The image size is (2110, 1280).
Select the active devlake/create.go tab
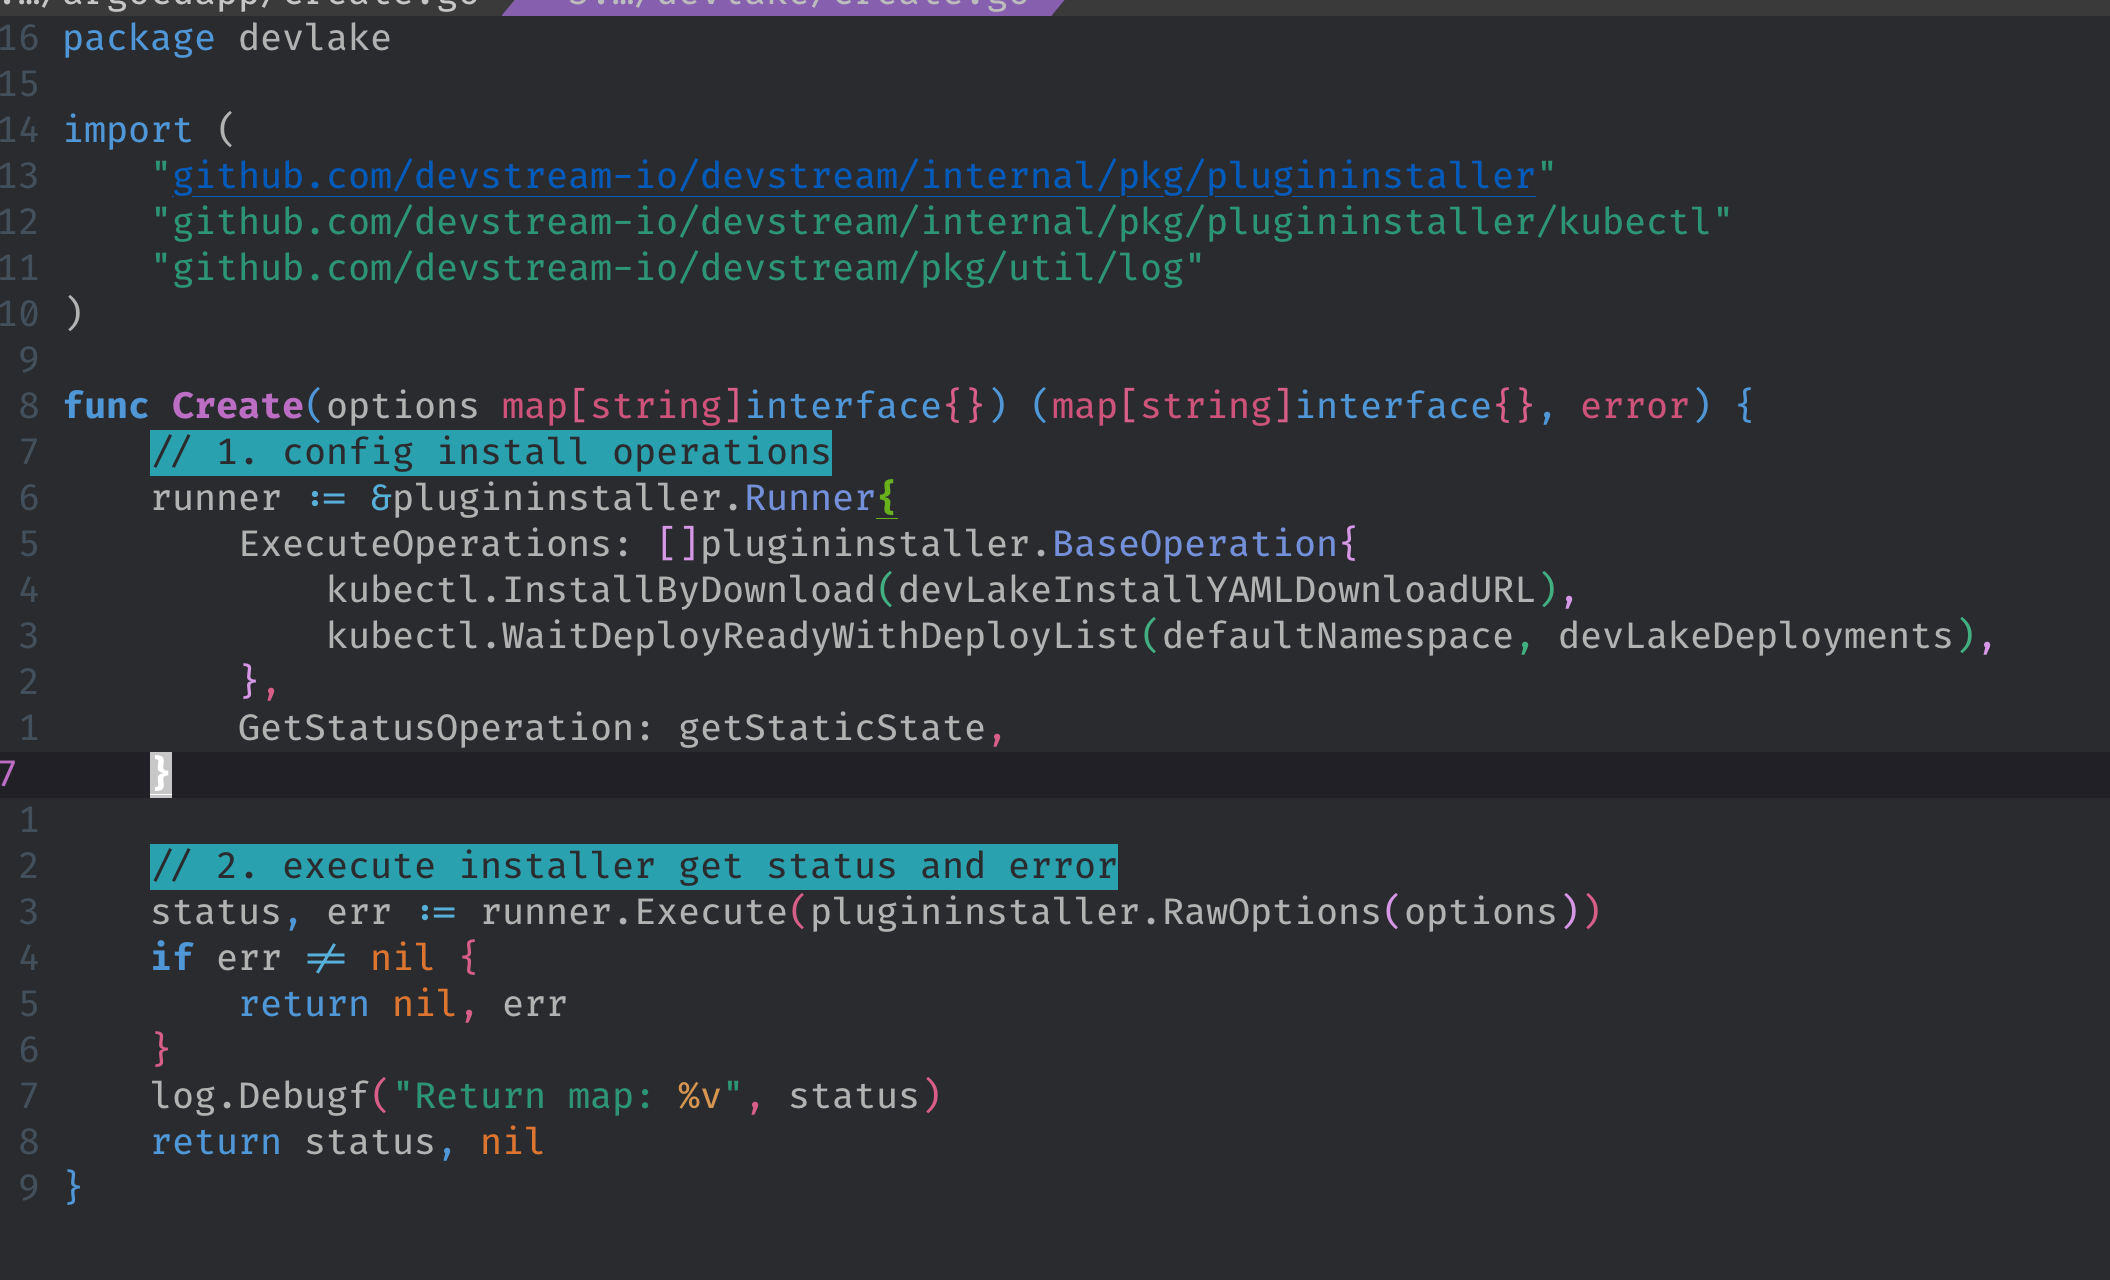pos(790,5)
